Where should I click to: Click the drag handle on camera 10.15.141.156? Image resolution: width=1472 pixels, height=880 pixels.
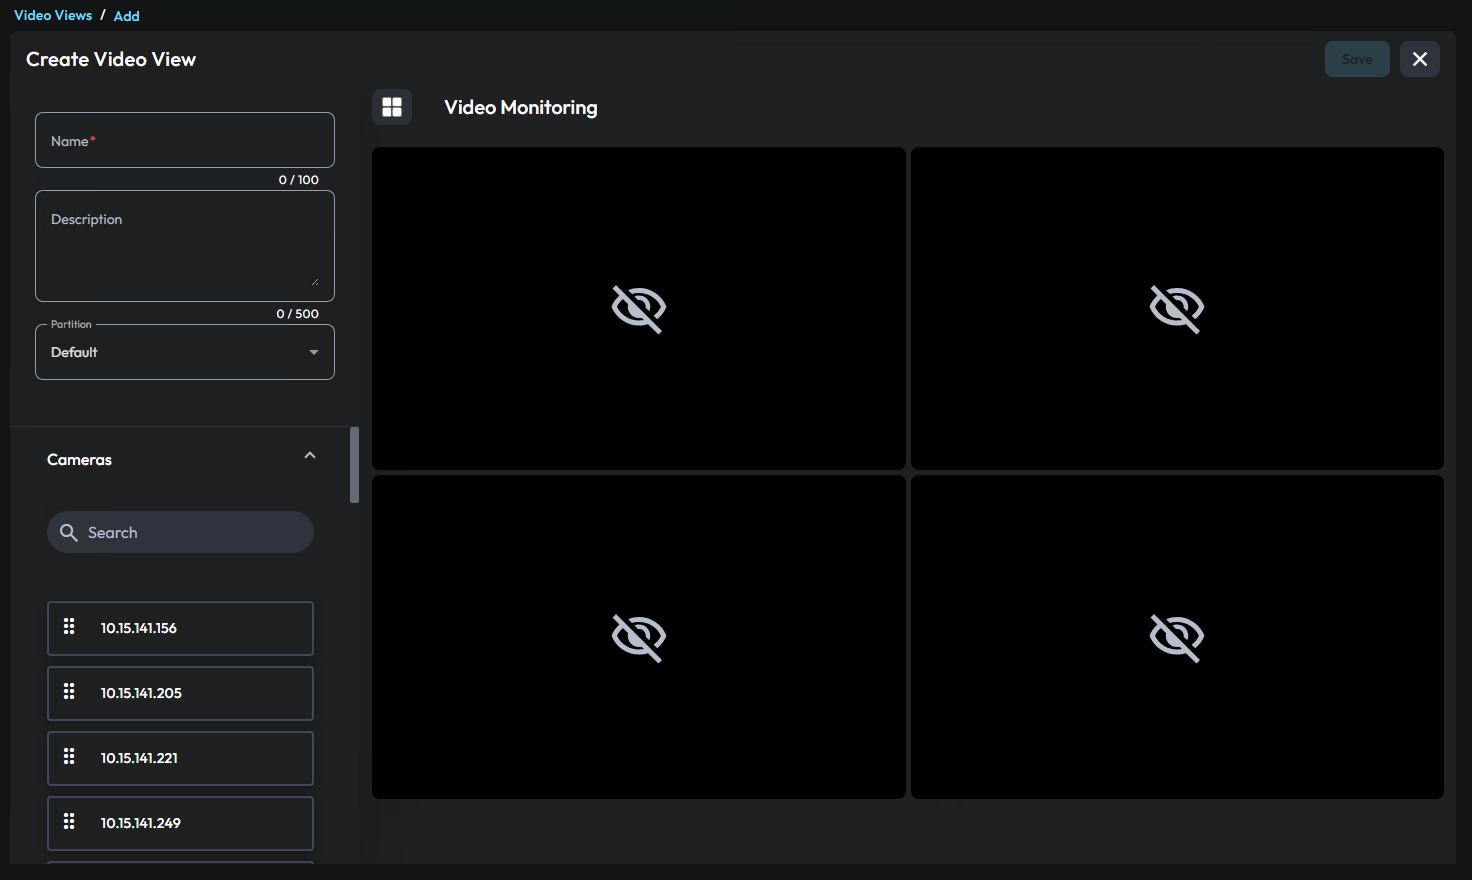(69, 626)
